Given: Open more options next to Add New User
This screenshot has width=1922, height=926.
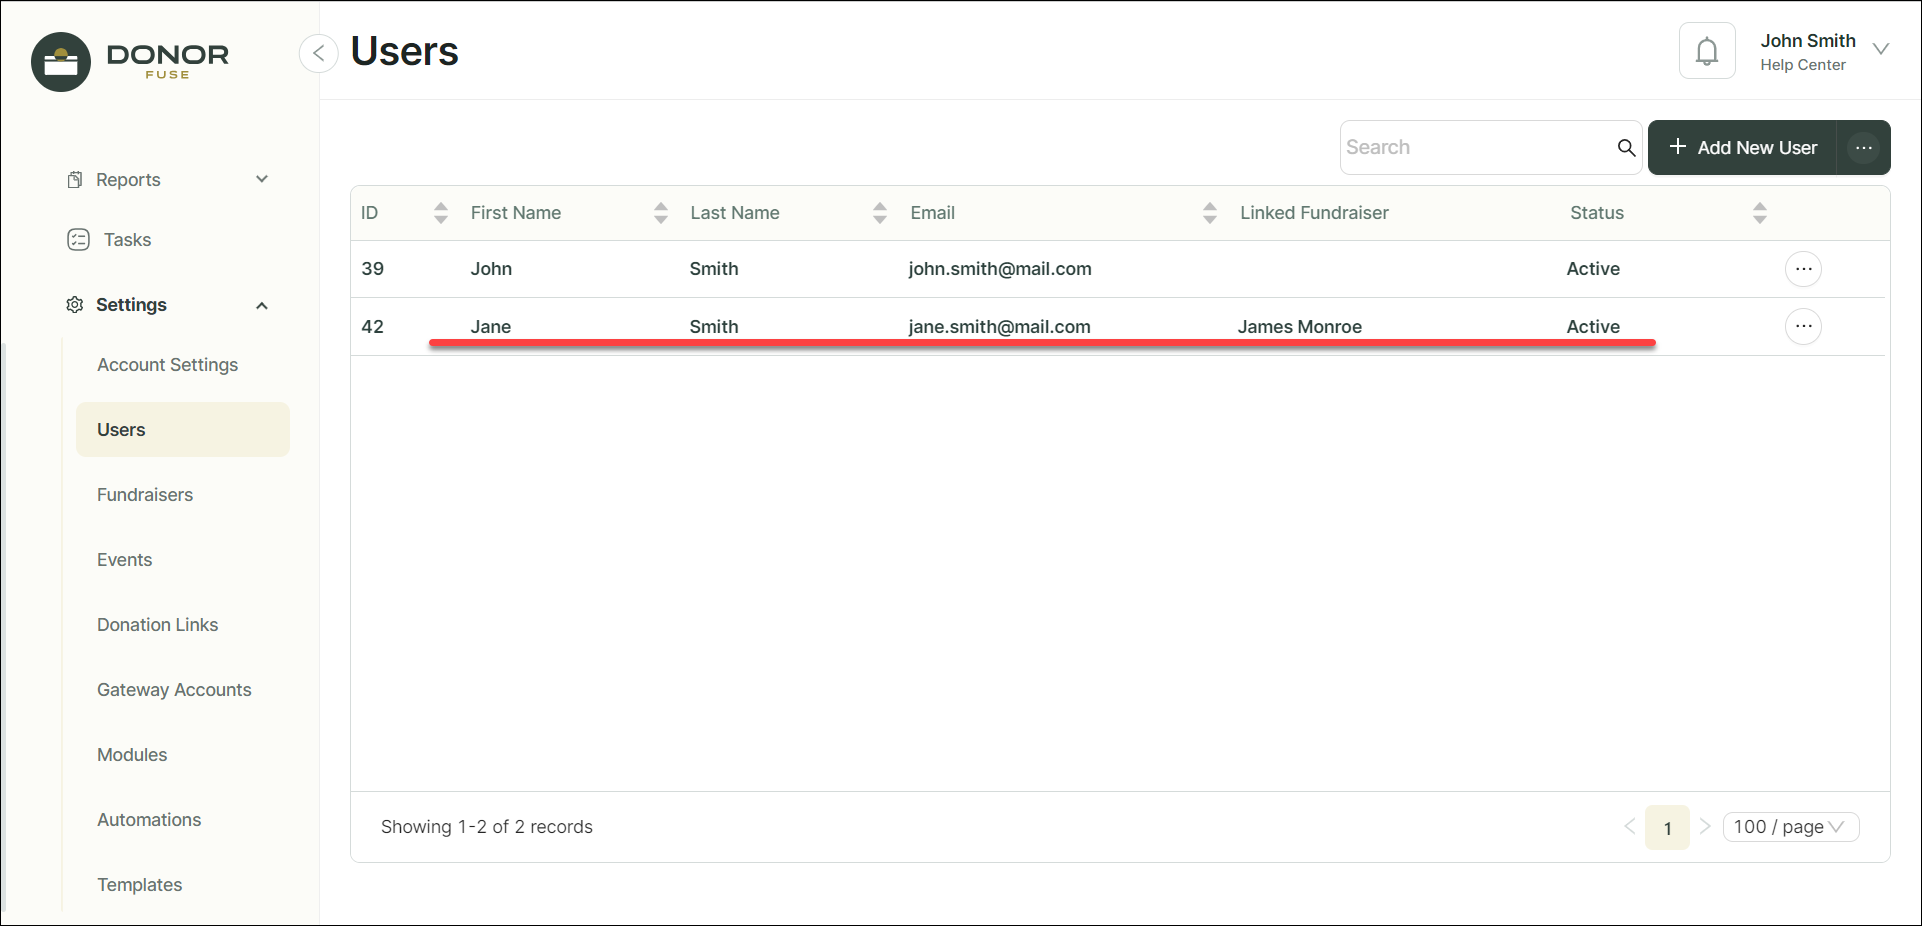Looking at the screenshot, I should point(1863,148).
